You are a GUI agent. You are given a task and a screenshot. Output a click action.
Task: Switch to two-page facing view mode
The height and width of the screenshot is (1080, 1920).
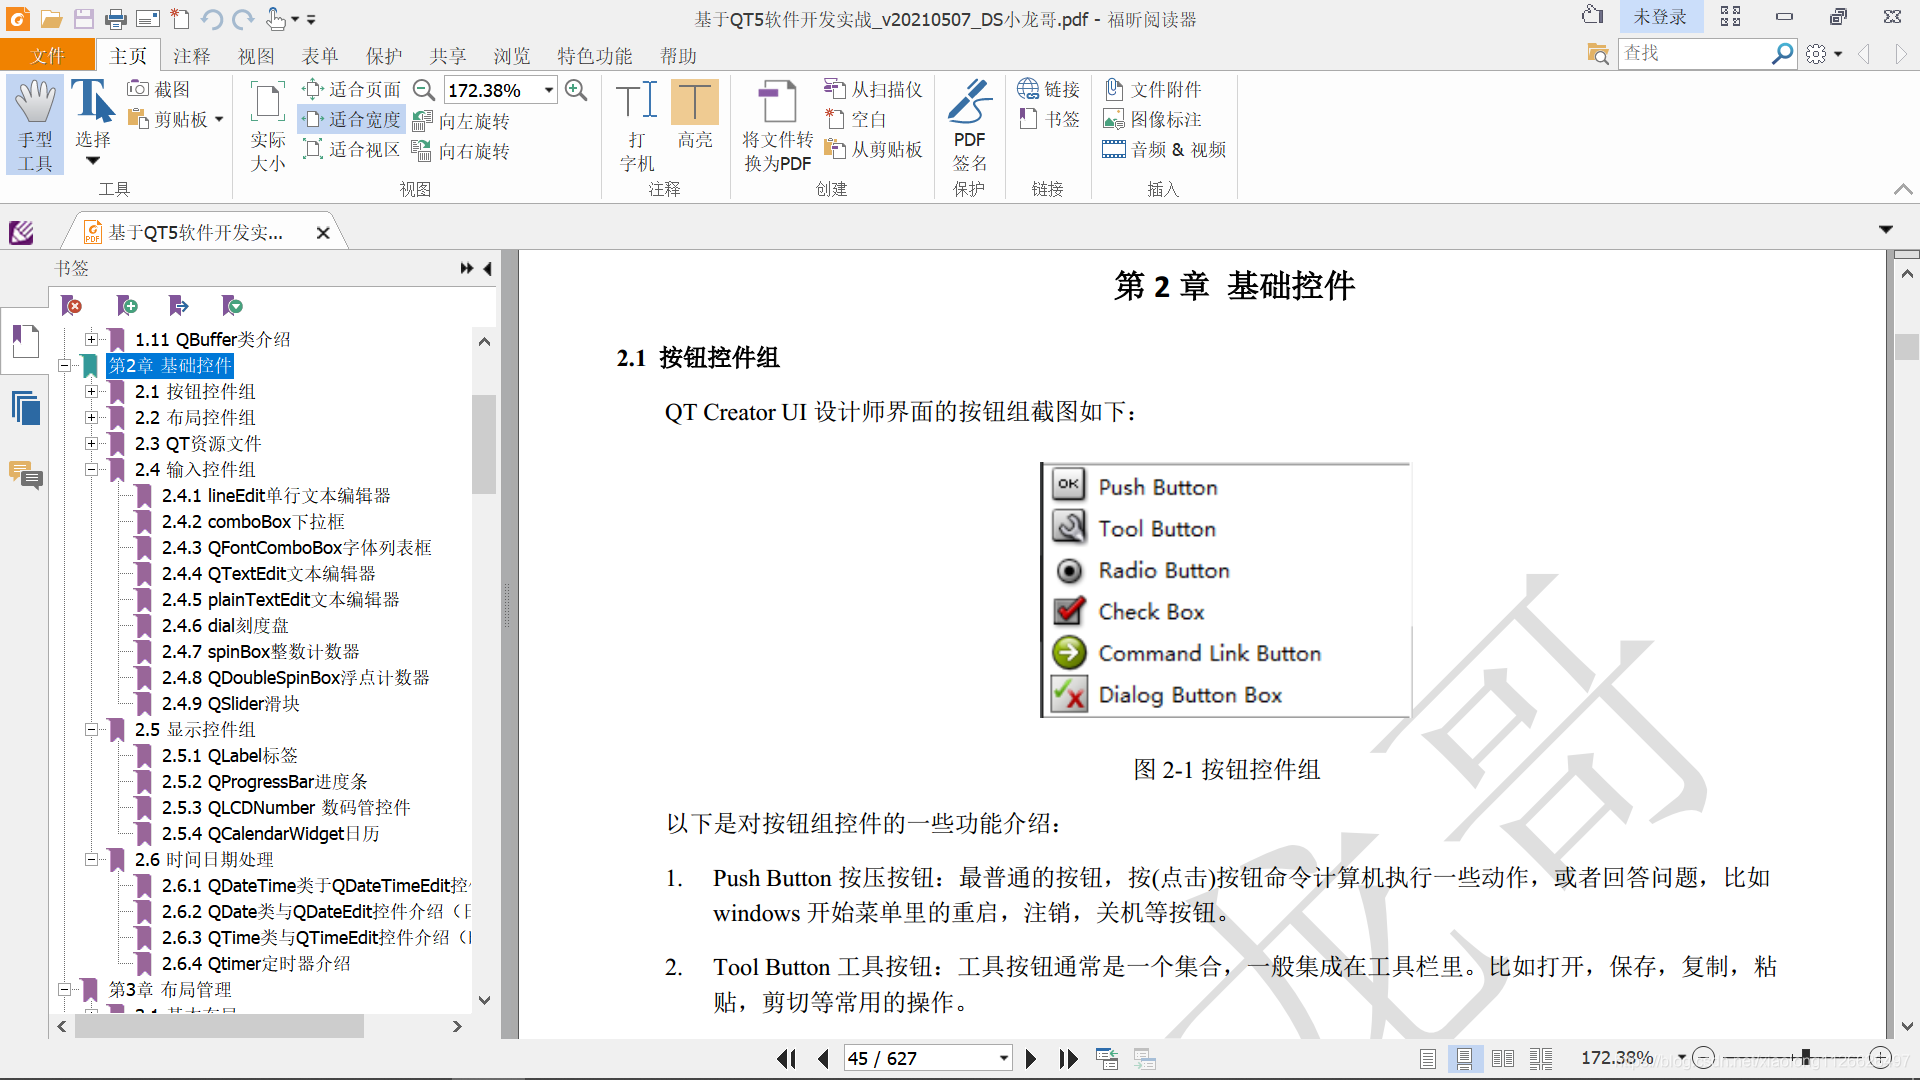pyautogui.click(x=1502, y=1058)
